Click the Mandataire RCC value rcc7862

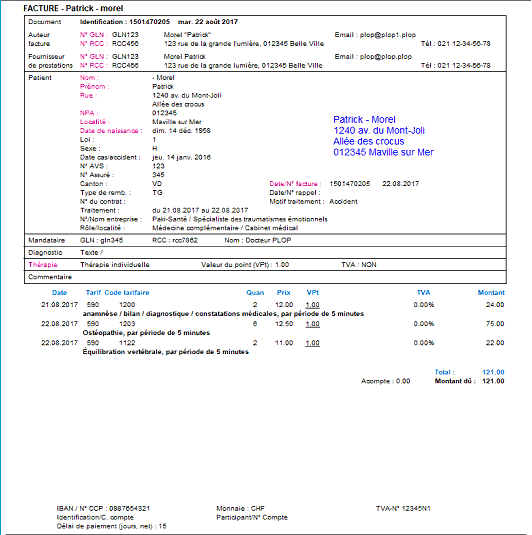tap(185, 241)
